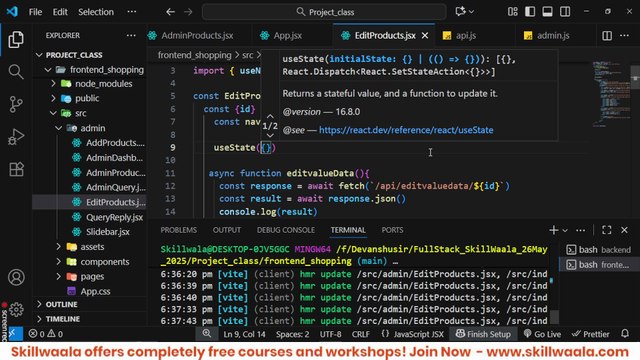Click the zoom magnifier in status bar
Image resolution: width=640 pixels, height=360 pixels.
click(207, 333)
